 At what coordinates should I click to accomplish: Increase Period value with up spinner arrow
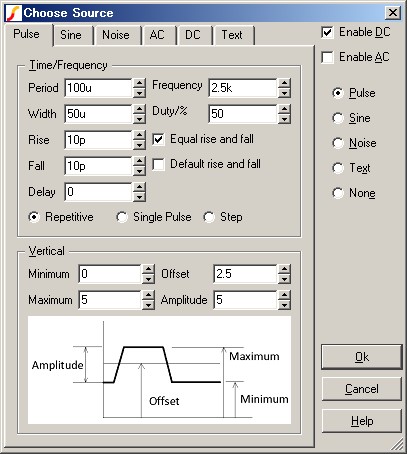click(139, 83)
